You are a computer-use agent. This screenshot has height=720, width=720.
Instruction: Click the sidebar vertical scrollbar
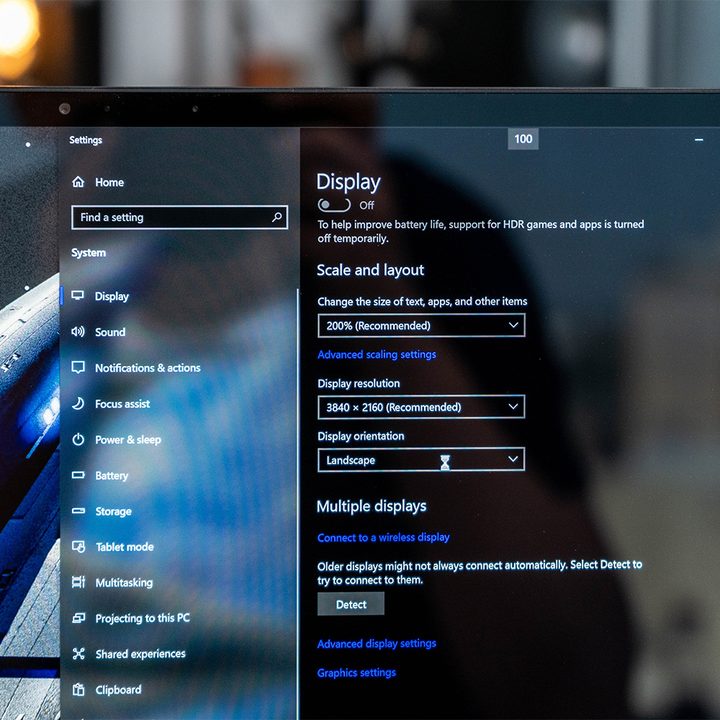click(298, 503)
